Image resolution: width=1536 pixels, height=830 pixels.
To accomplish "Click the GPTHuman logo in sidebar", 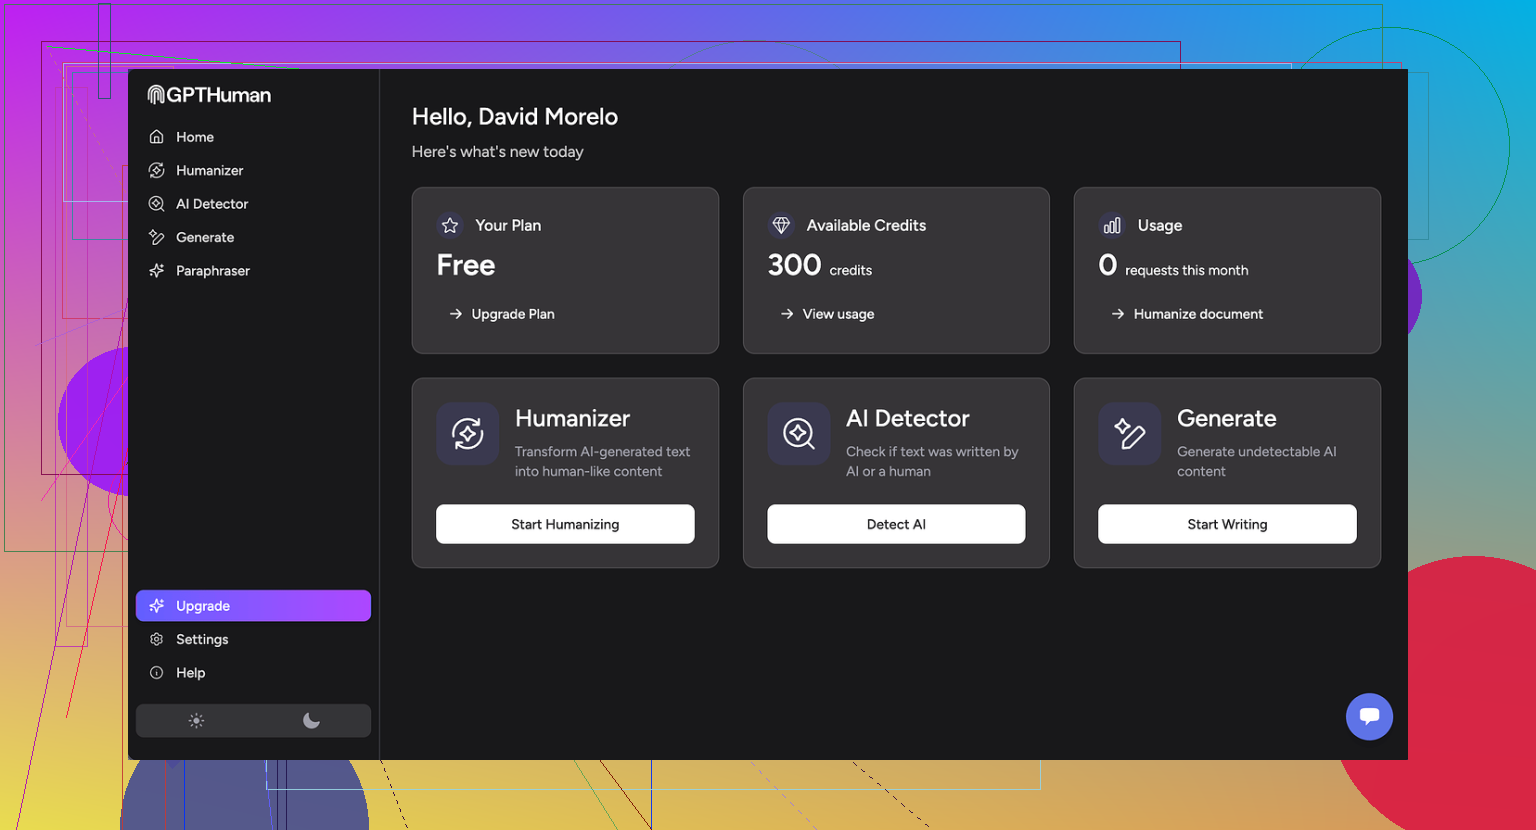I will [209, 95].
